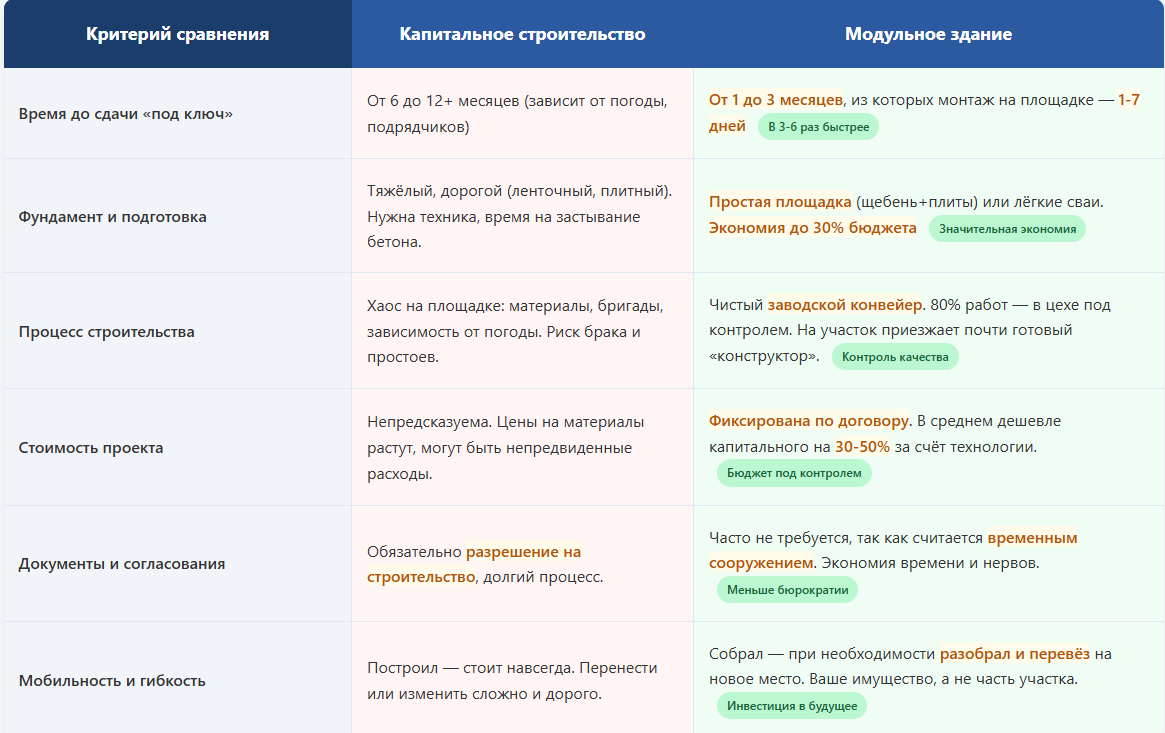This screenshot has width=1165, height=733.
Task: Click the 'Меньше бюрократии' badge
Action: tap(787, 590)
